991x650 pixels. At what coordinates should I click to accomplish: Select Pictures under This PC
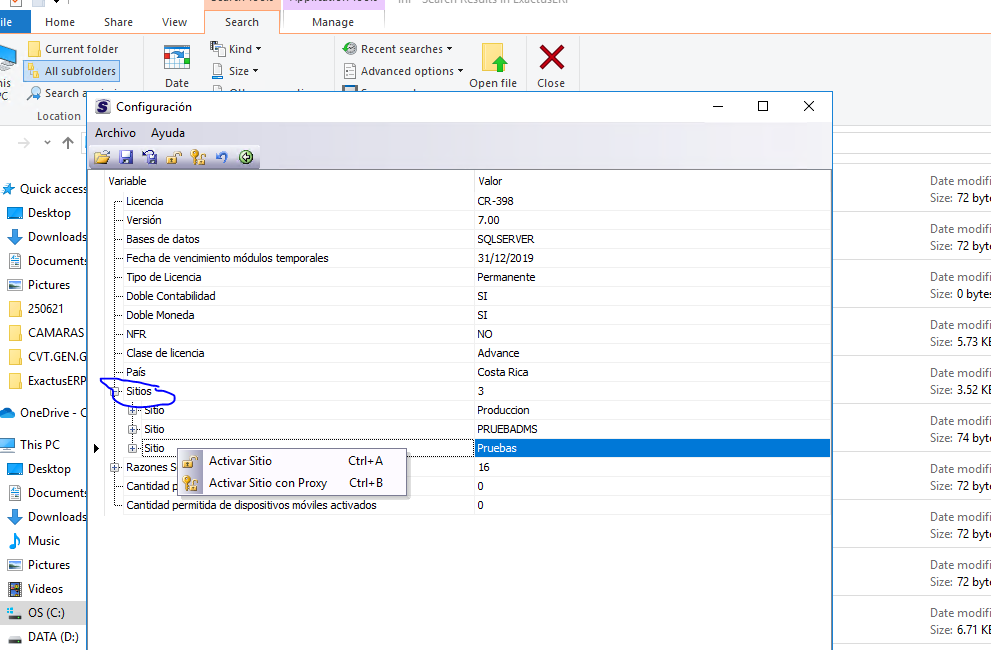39,565
